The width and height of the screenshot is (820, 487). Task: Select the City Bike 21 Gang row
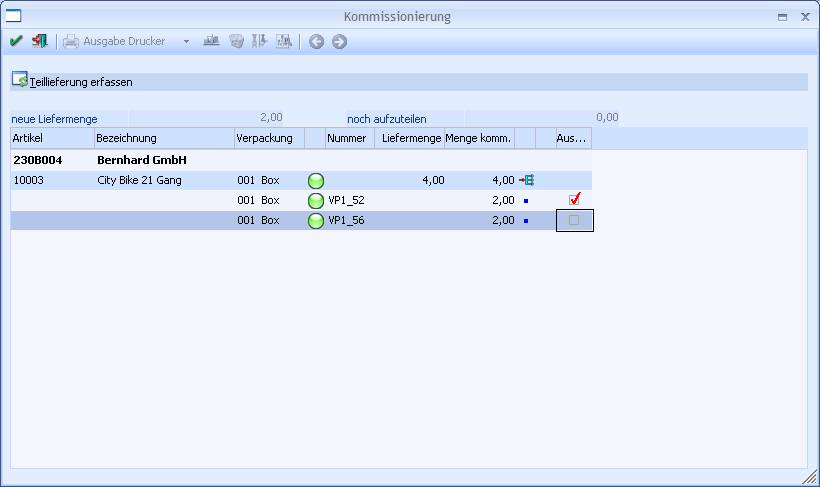click(301, 180)
